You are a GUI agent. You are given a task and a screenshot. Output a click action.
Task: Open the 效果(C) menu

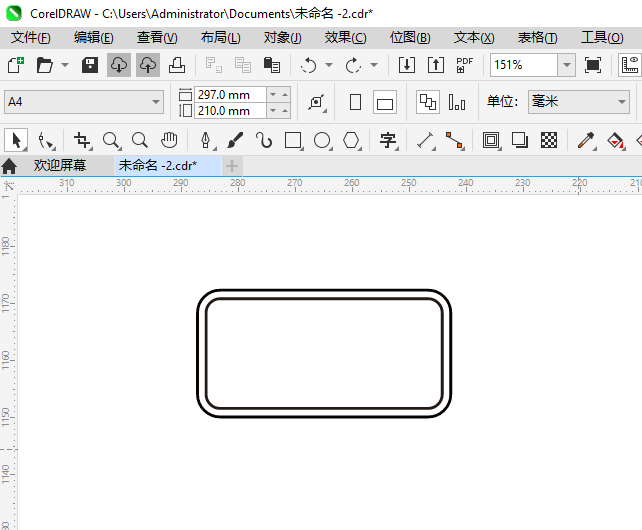pyautogui.click(x=346, y=38)
